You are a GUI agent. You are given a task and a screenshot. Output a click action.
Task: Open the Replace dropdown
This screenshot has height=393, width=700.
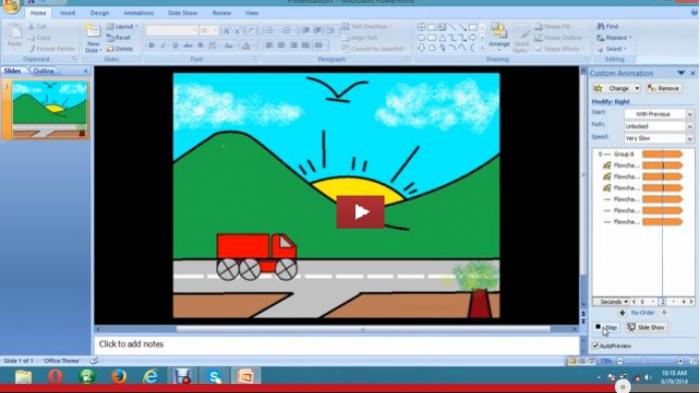coord(614,38)
